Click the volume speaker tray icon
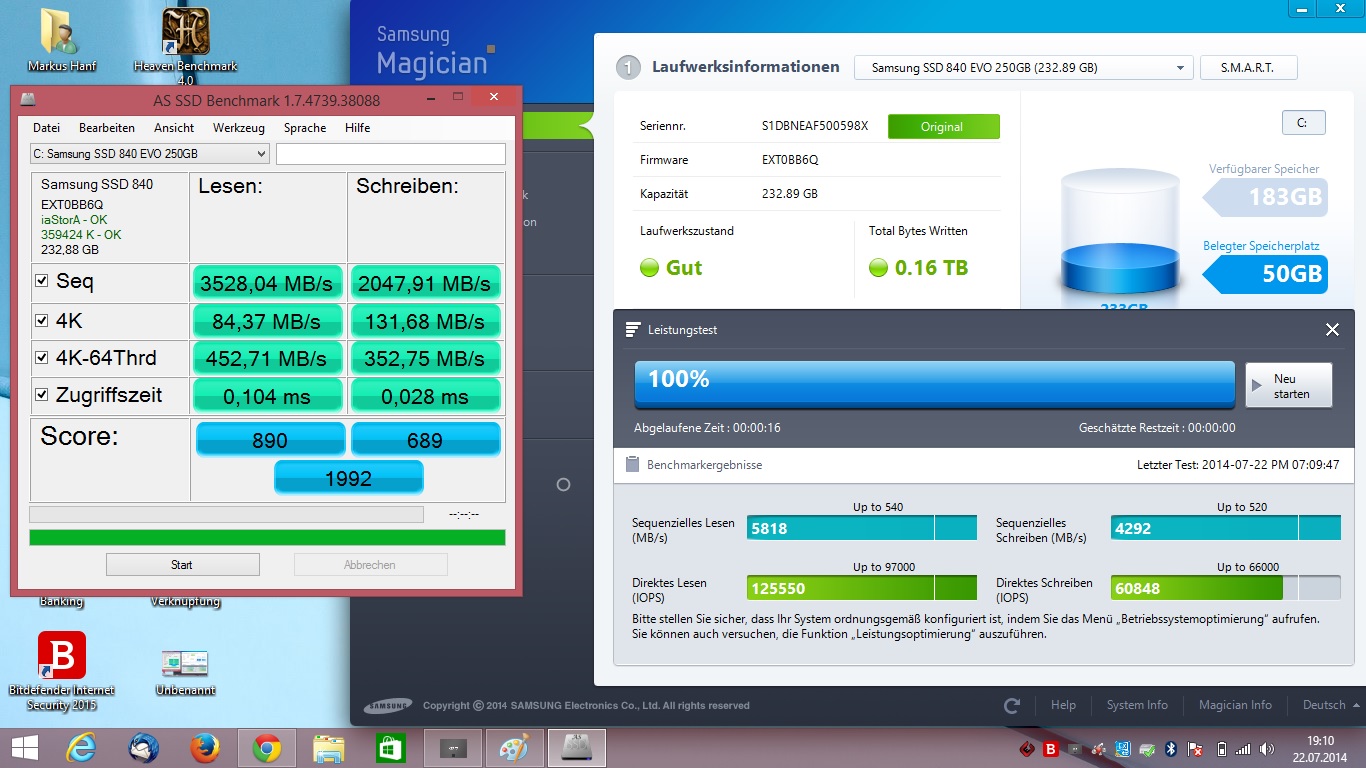The width and height of the screenshot is (1366, 768). [1267, 748]
